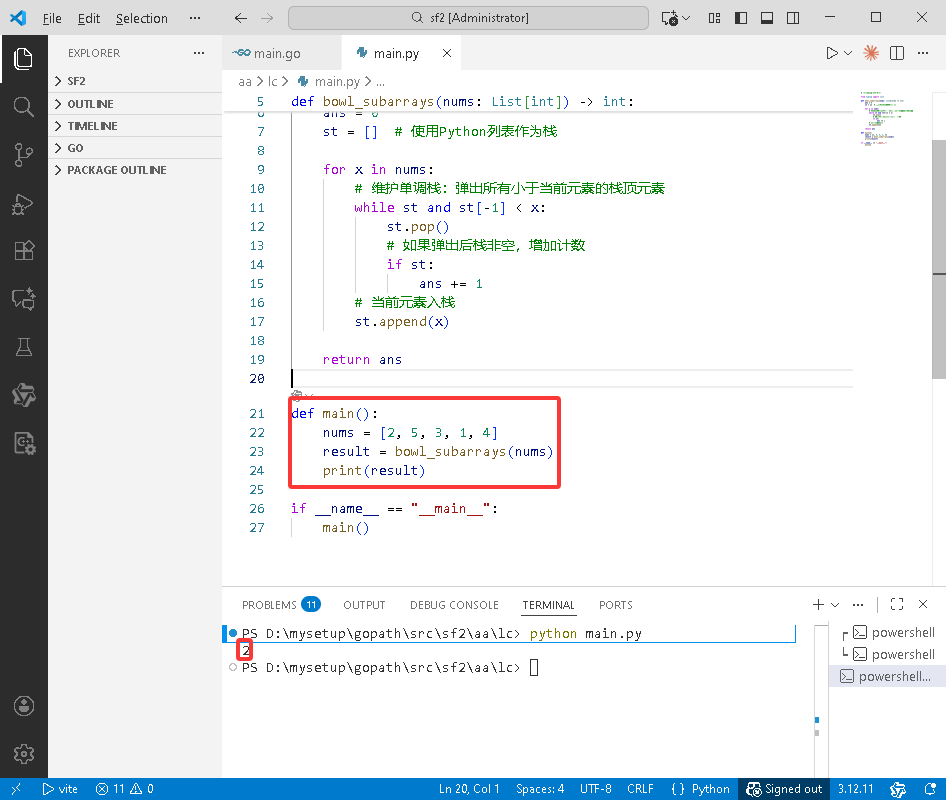The height and width of the screenshot is (800, 946).
Task: Click Signed out status bar item
Action: [x=784, y=789]
